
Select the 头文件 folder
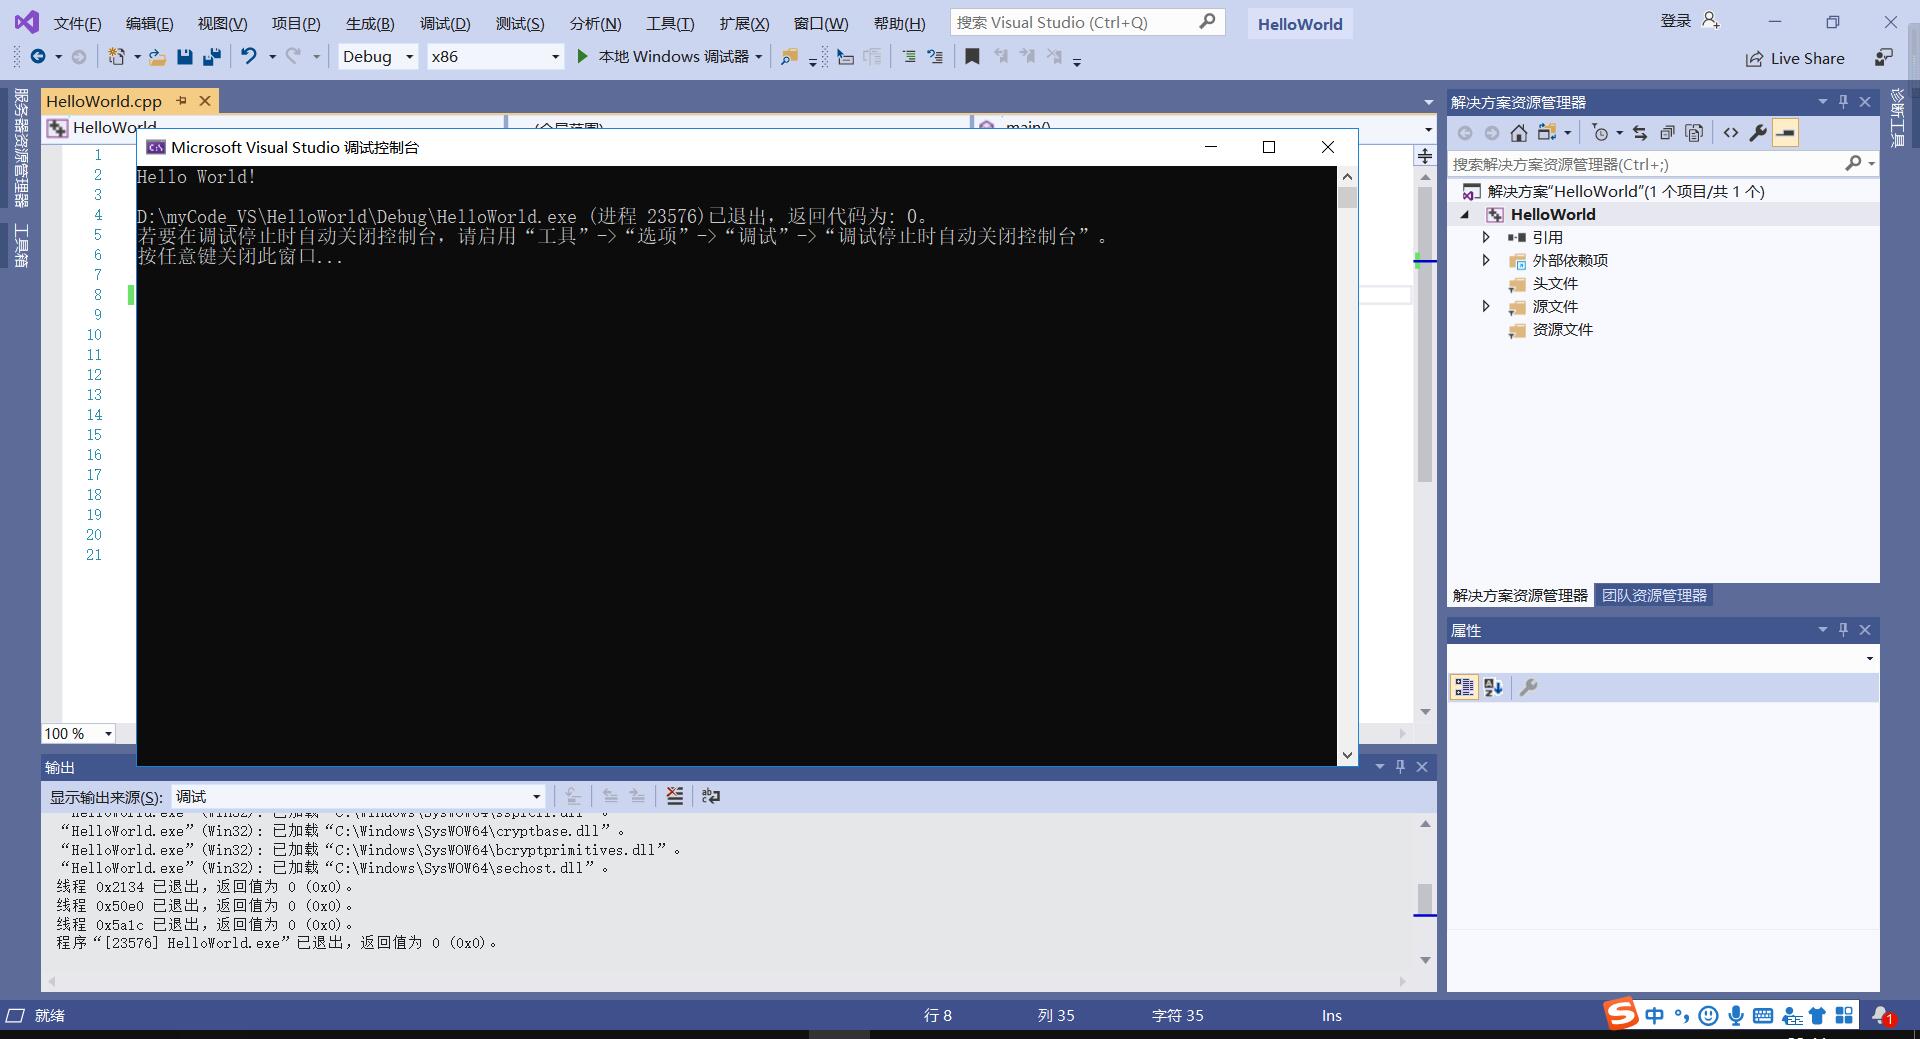pos(1555,283)
